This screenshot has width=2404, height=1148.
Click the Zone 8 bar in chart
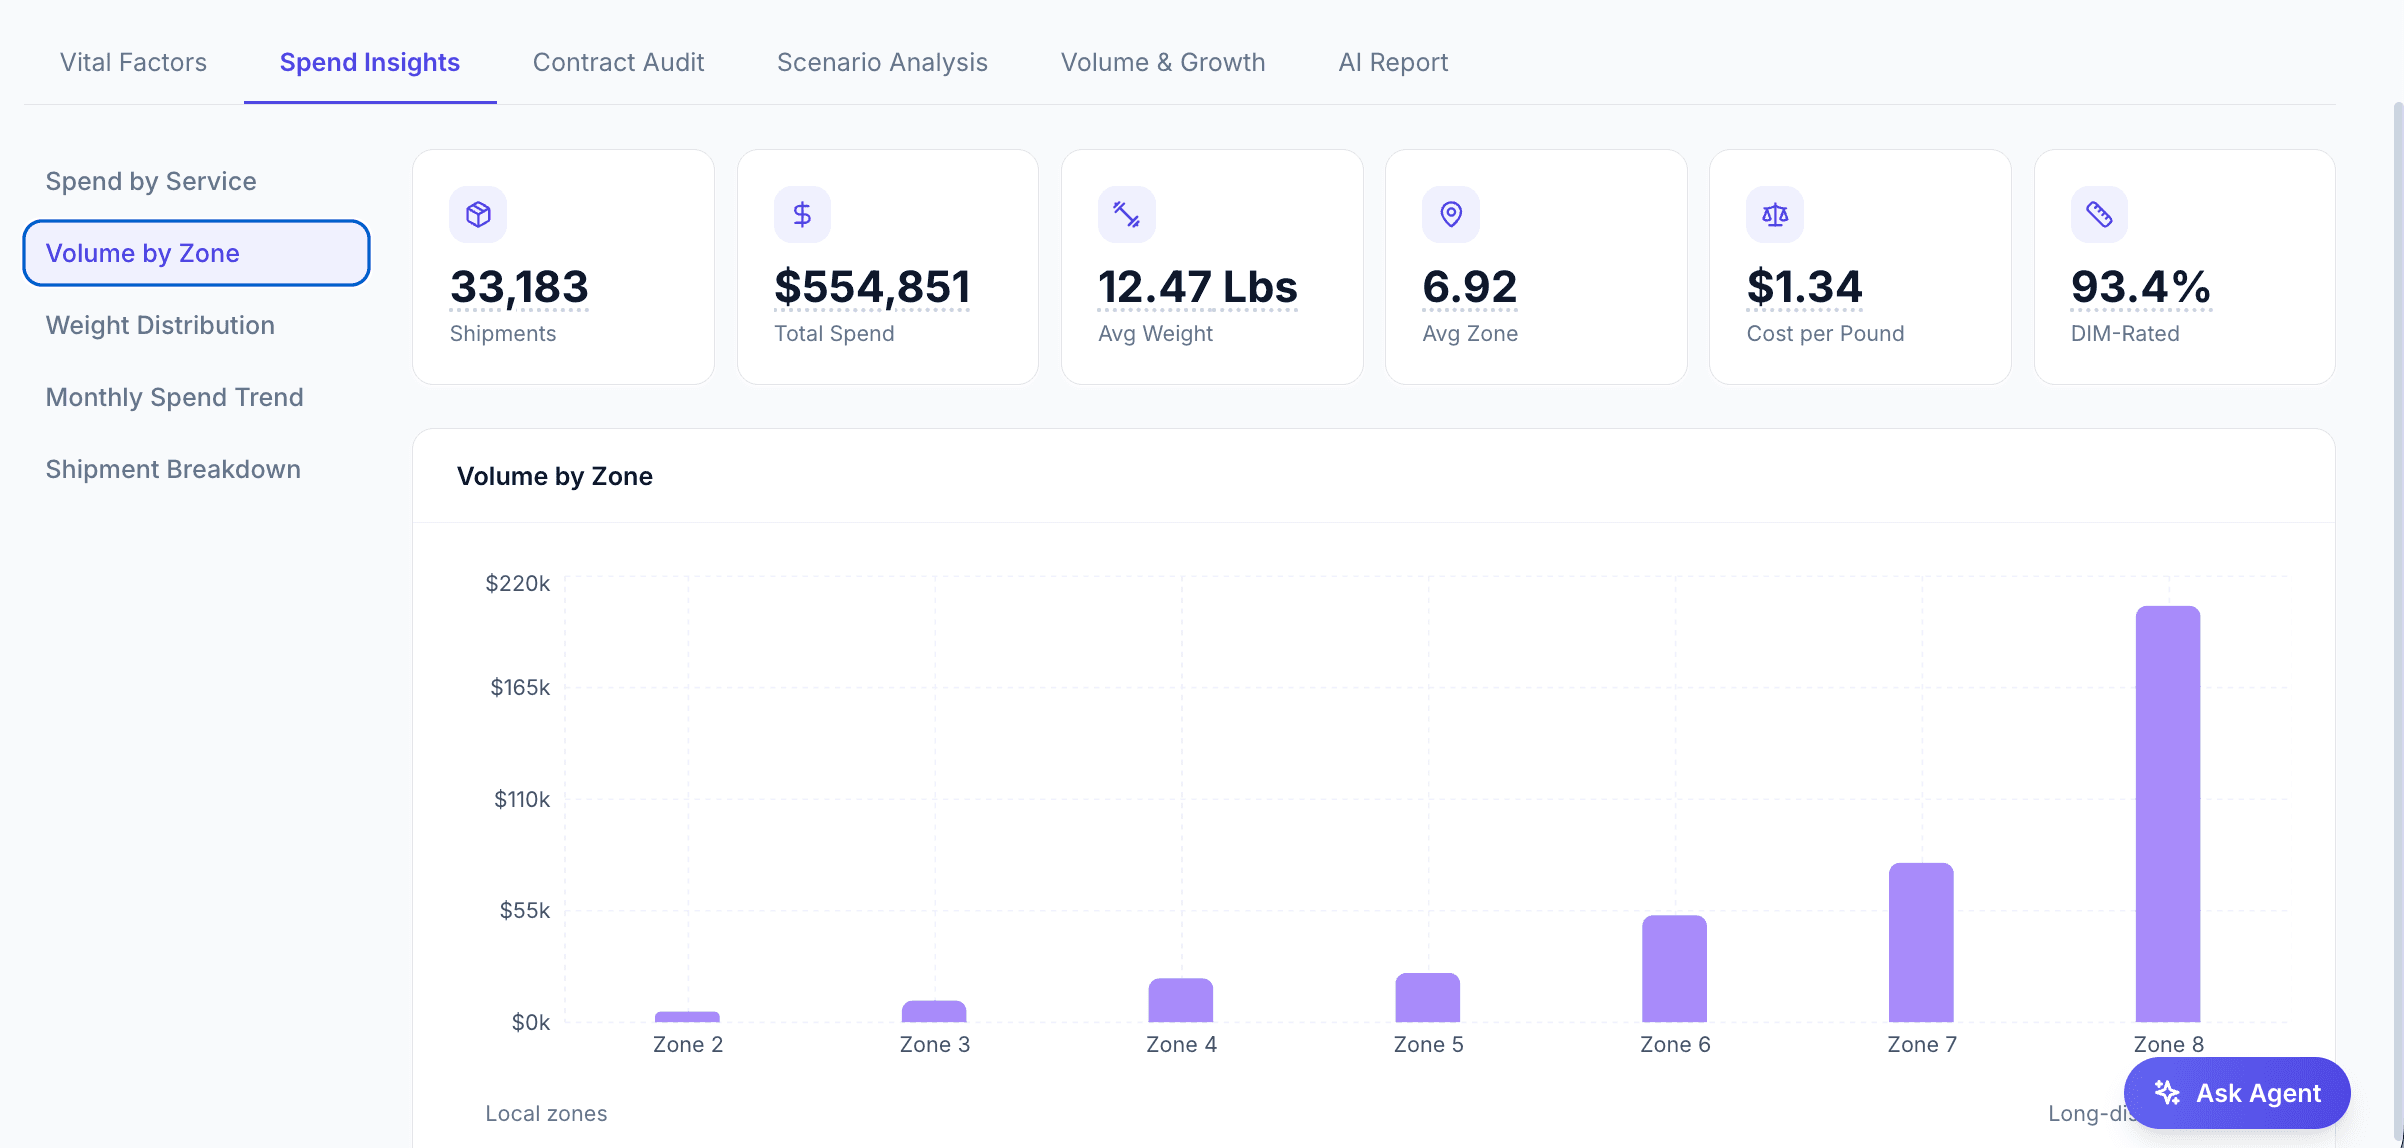click(2168, 814)
